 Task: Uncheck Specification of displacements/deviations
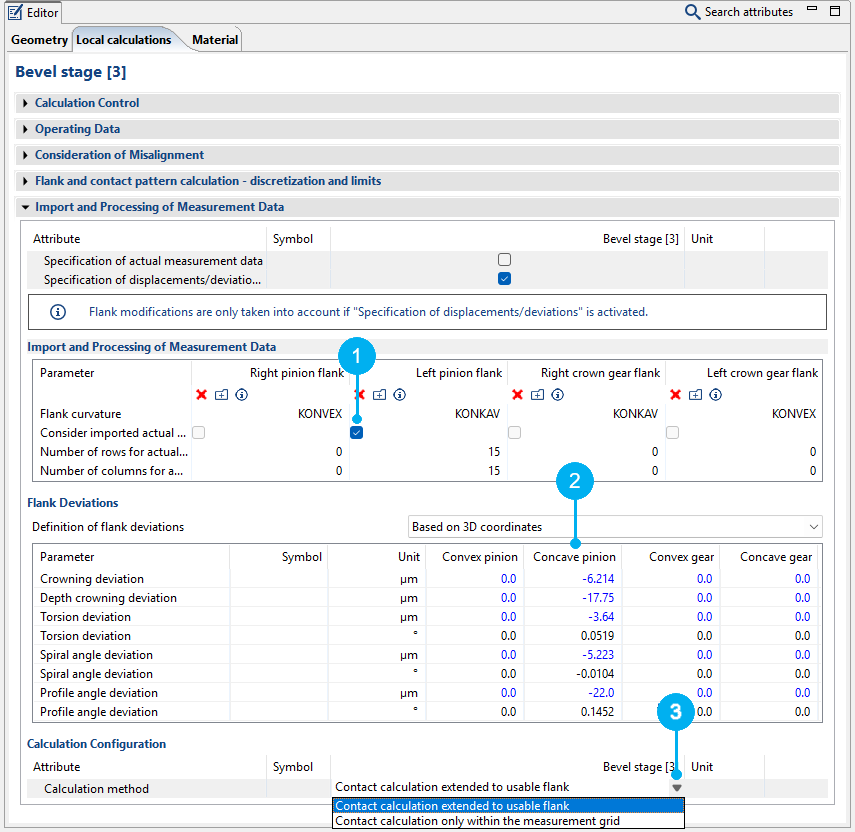[x=504, y=279]
